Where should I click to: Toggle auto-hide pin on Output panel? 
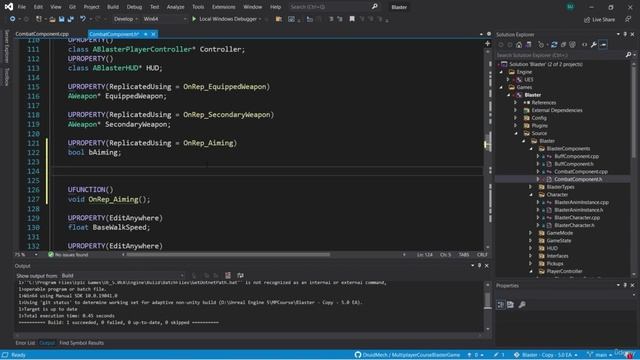tap(479, 266)
